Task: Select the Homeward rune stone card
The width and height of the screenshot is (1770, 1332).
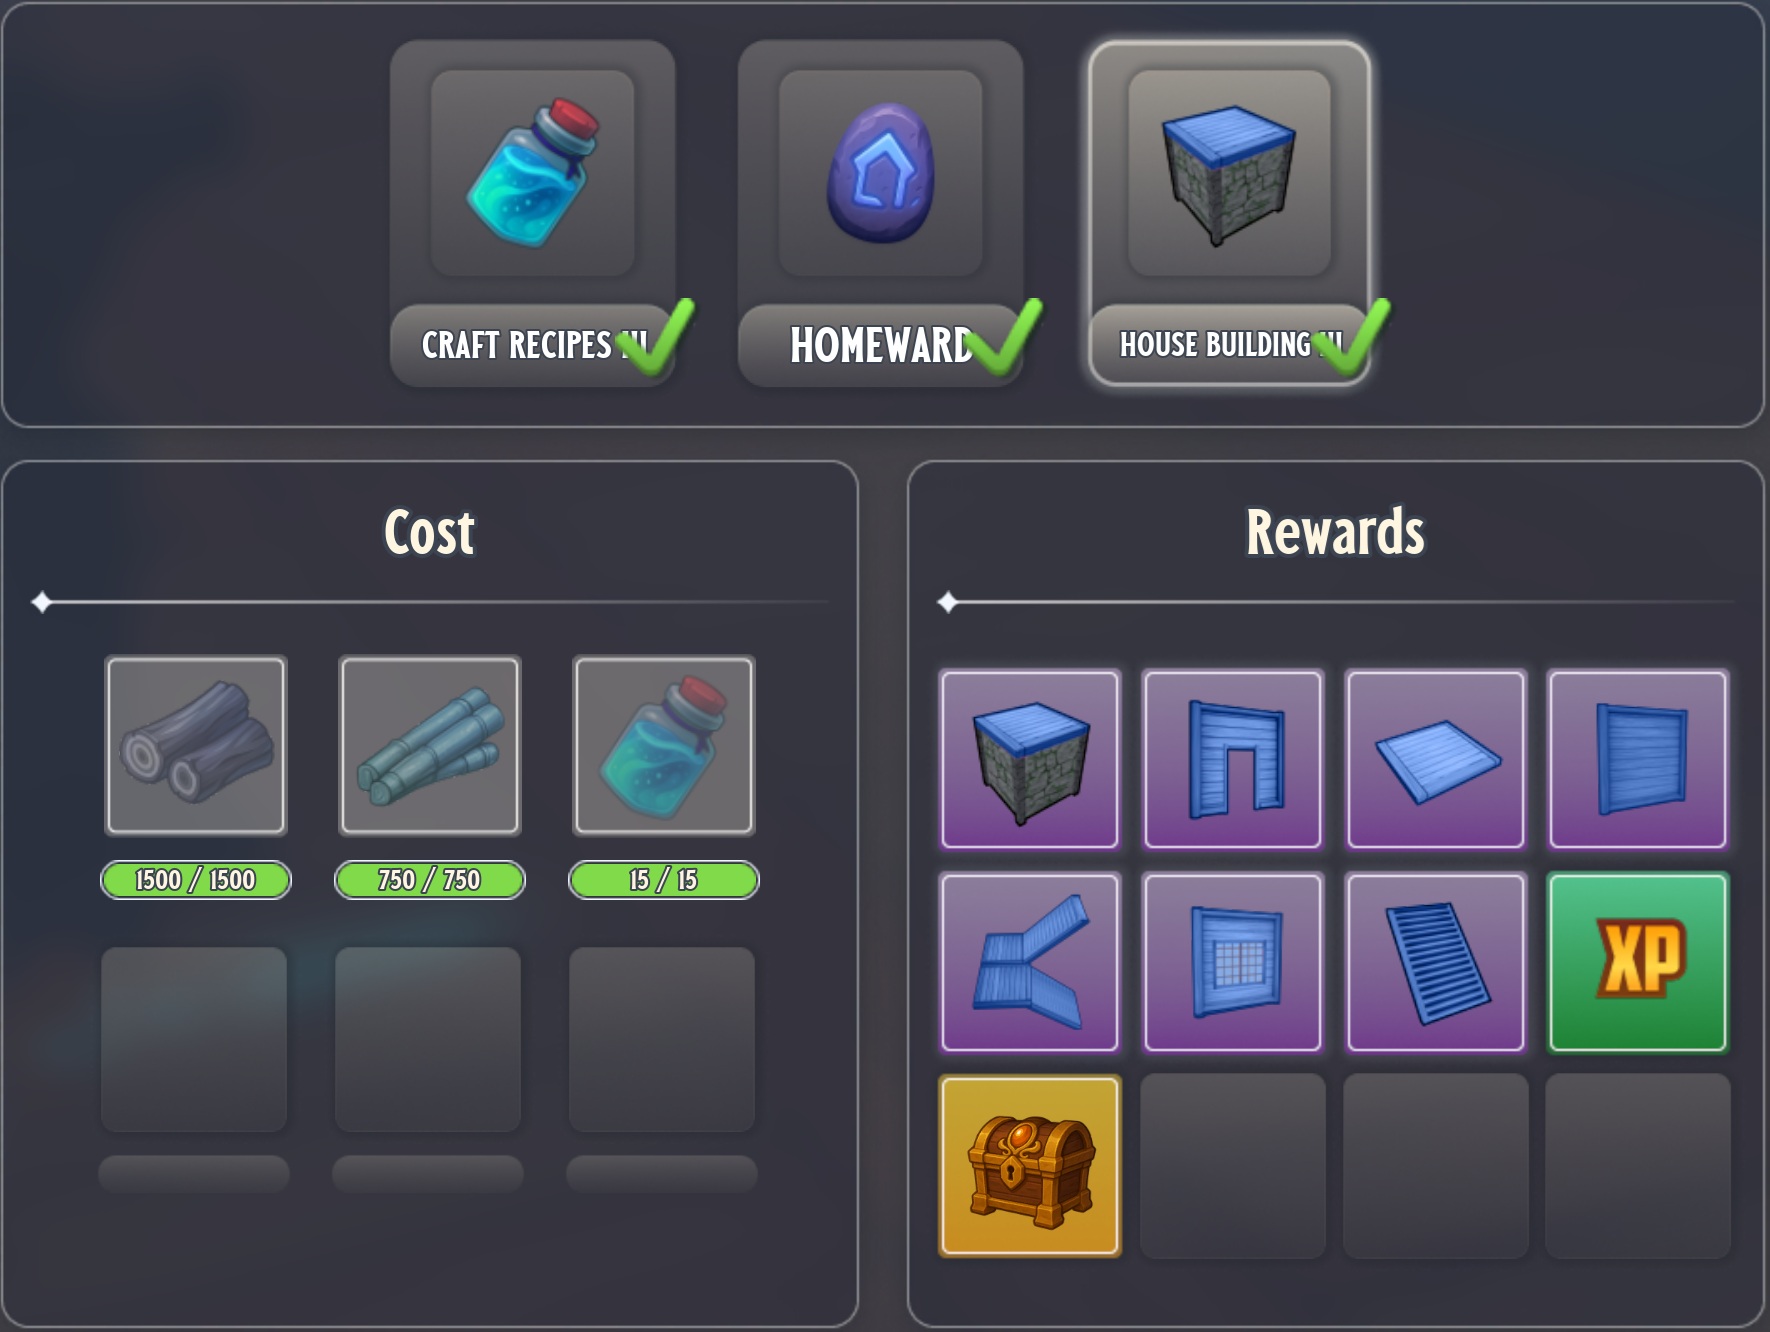Action: (880, 213)
